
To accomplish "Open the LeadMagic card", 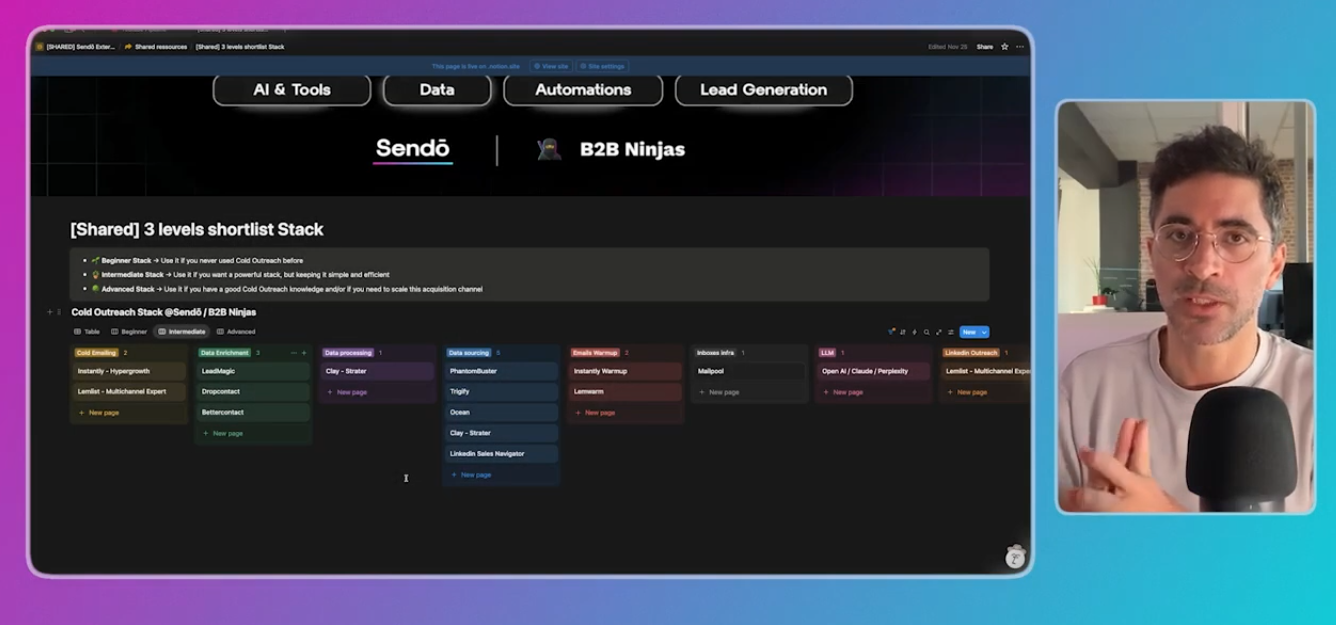I will coord(253,371).
